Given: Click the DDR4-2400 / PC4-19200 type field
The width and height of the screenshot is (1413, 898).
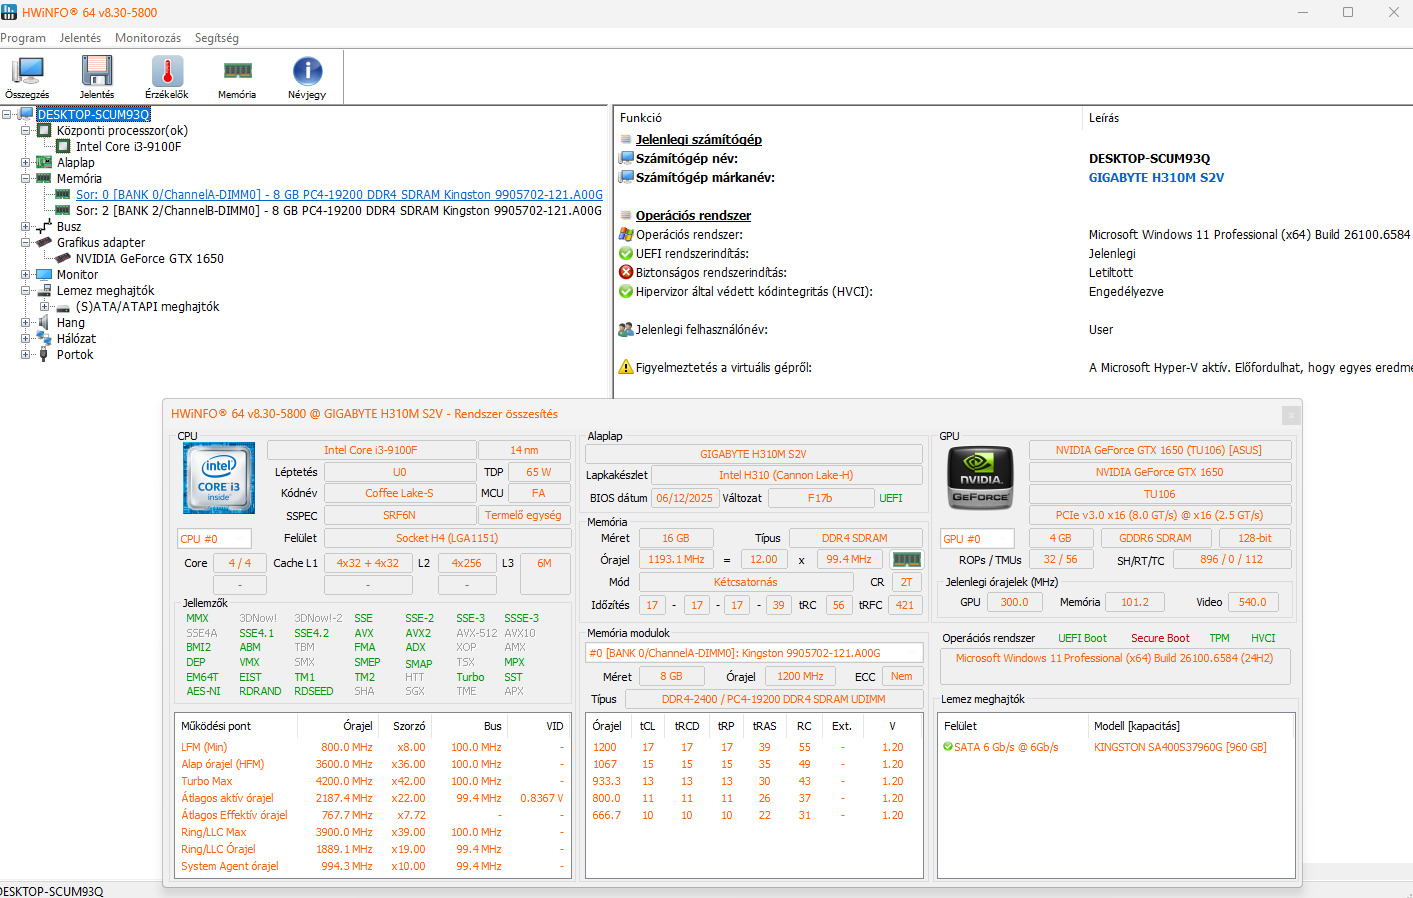Looking at the screenshot, I should [773, 699].
